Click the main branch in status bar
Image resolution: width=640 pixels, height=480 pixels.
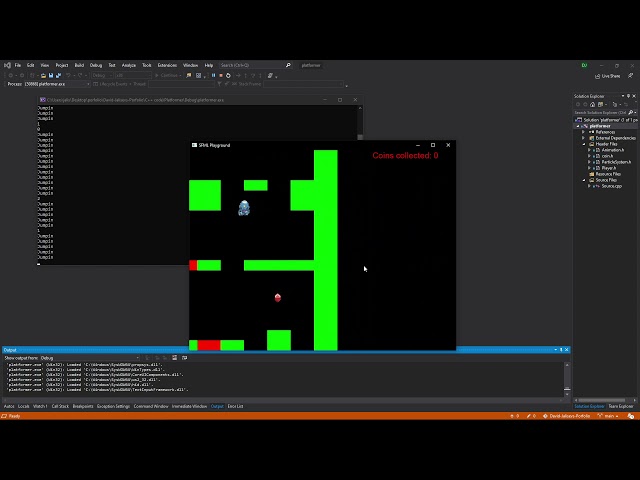point(608,416)
